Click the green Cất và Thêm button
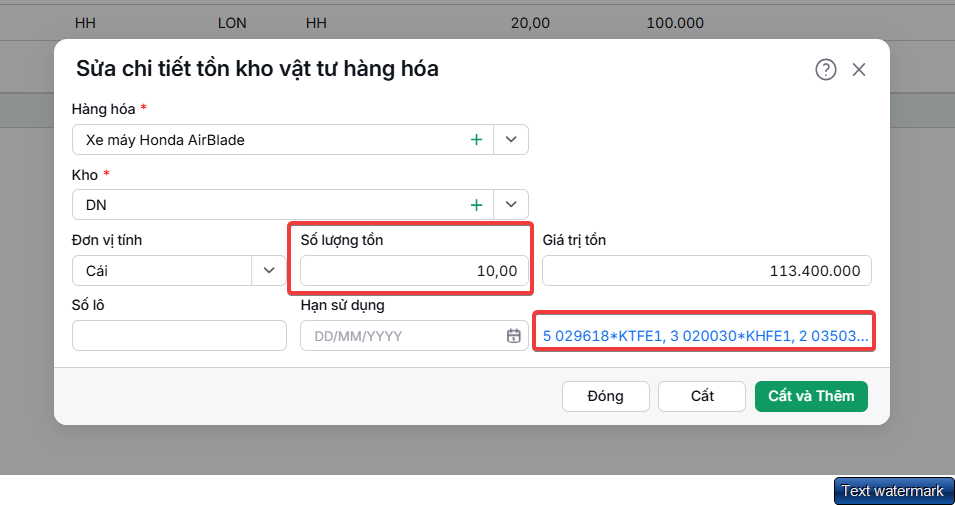 [x=811, y=396]
